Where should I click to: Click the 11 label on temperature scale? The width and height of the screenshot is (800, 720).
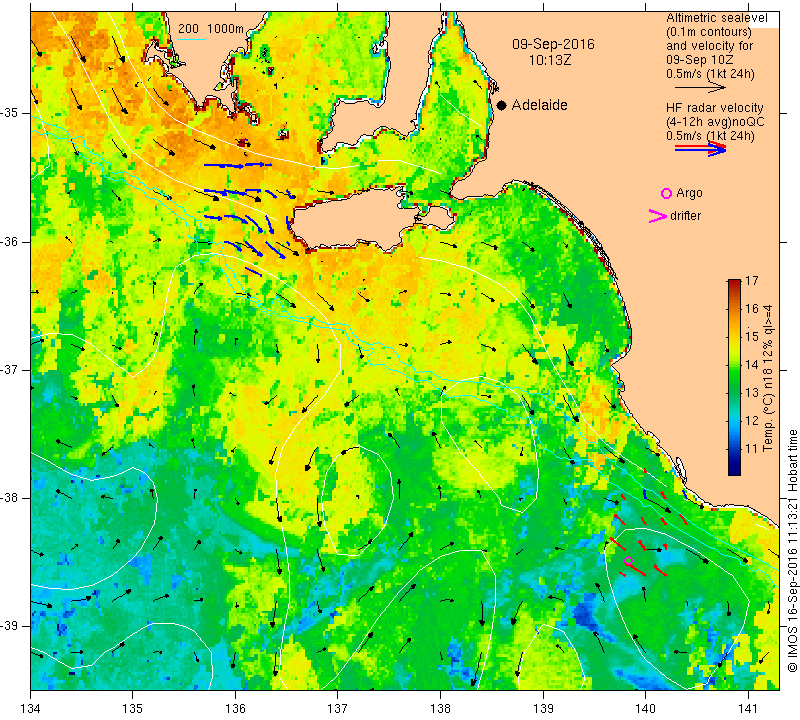tap(752, 449)
